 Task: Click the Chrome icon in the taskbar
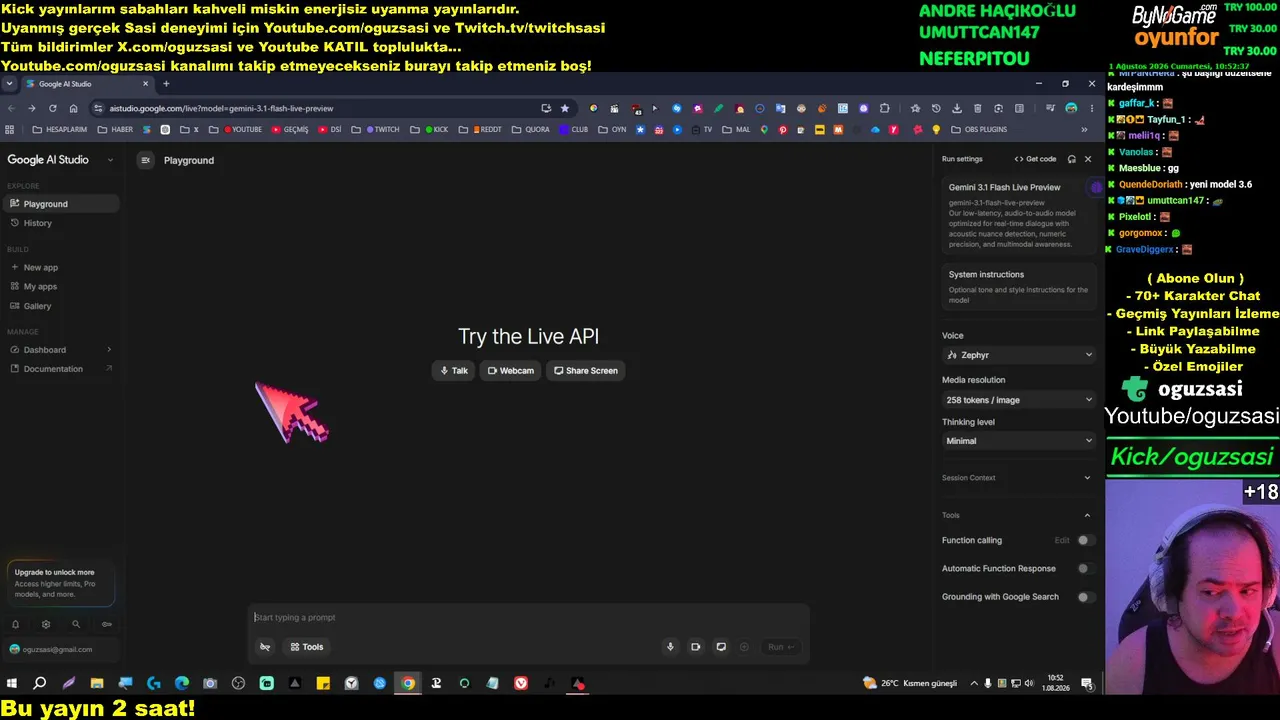point(408,684)
